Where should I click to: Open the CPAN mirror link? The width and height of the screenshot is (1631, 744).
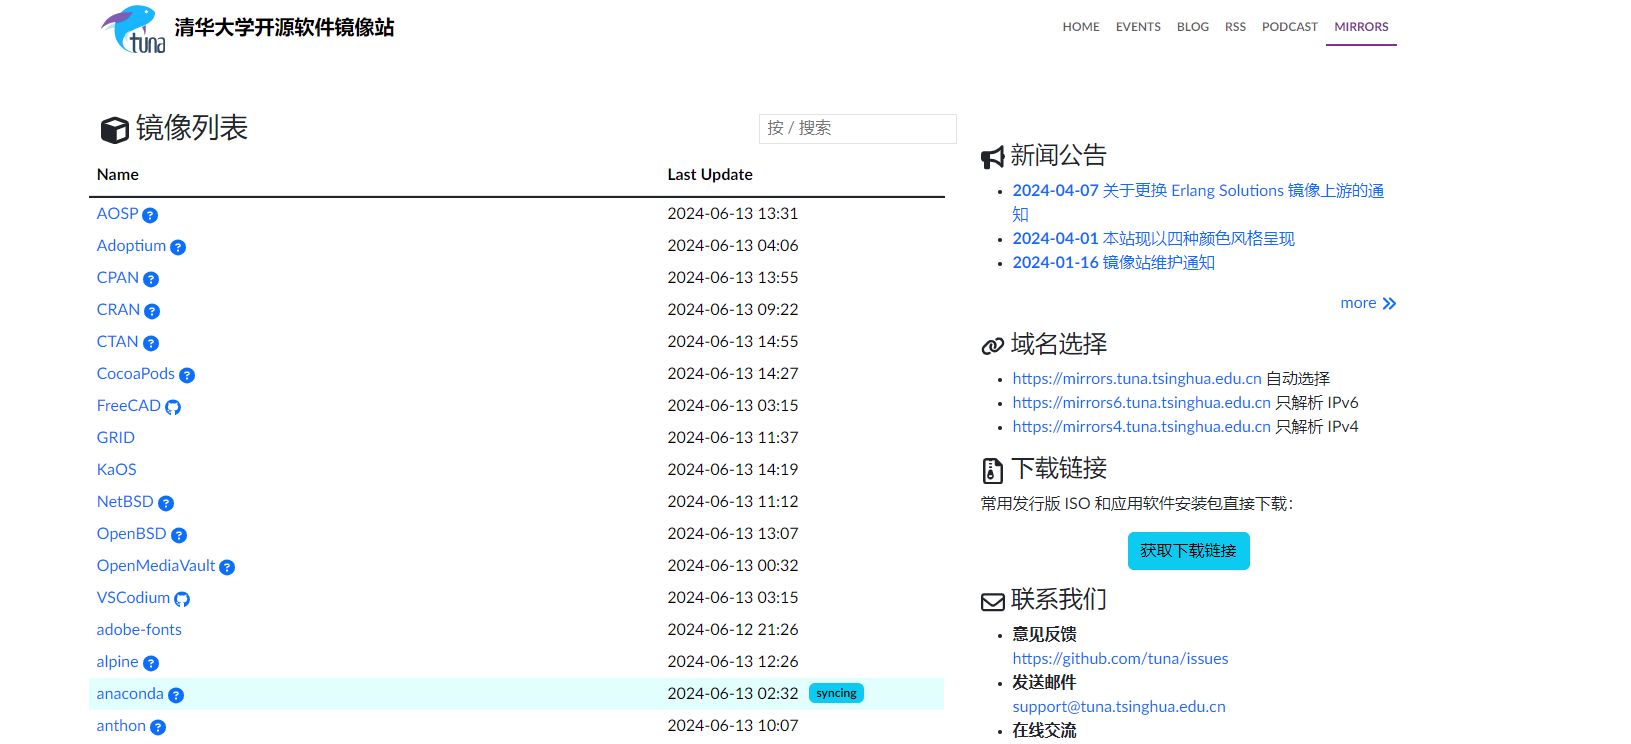(117, 277)
